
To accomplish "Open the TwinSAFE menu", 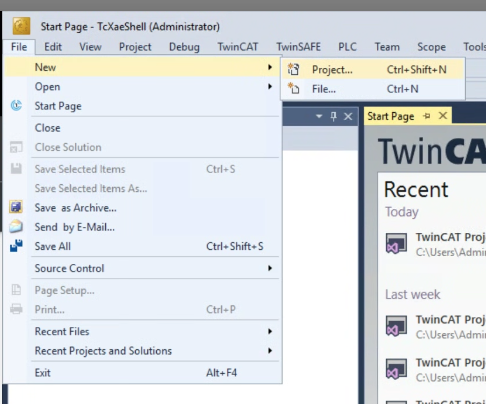I will click(298, 47).
